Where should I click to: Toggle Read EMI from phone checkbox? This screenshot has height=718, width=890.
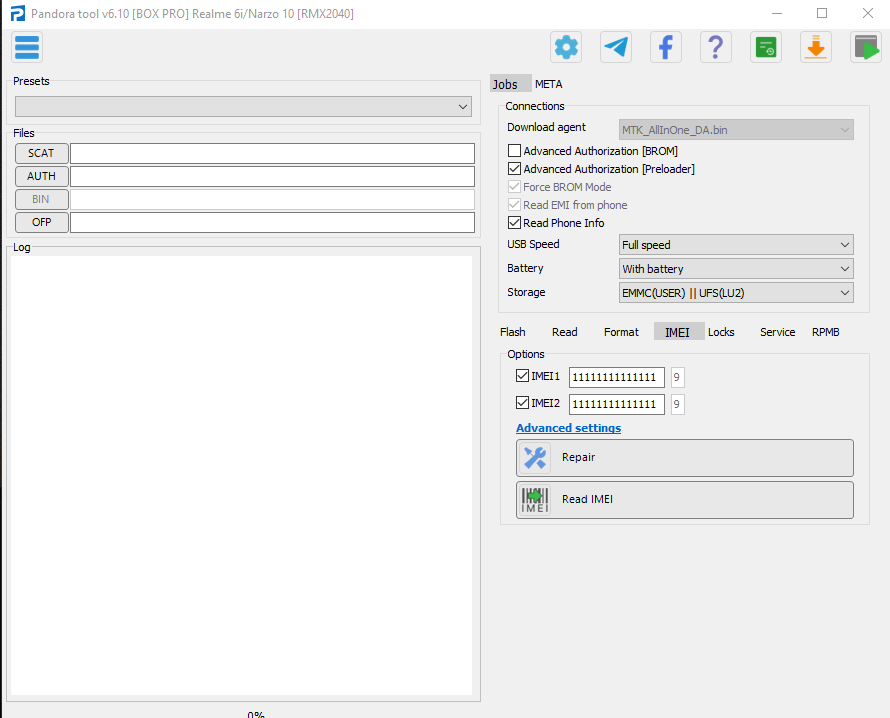coord(514,205)
